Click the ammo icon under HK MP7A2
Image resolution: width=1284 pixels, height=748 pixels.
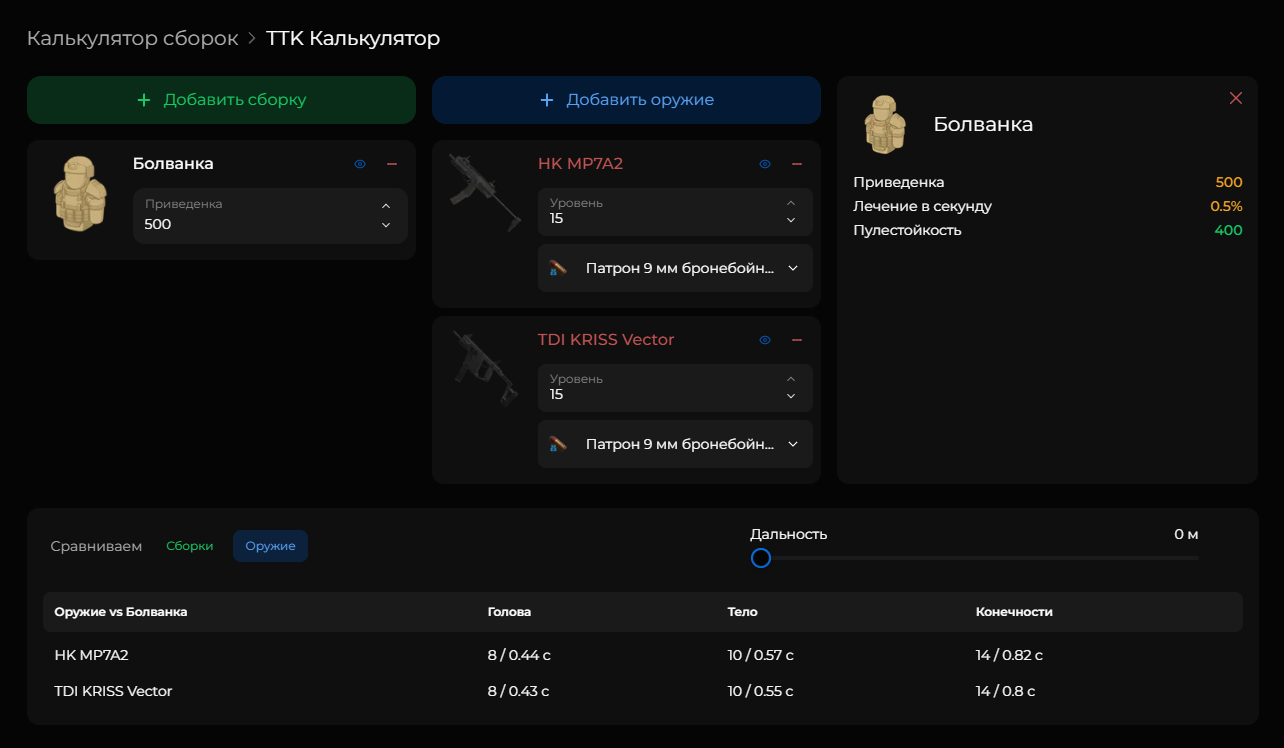click(558, 268)
